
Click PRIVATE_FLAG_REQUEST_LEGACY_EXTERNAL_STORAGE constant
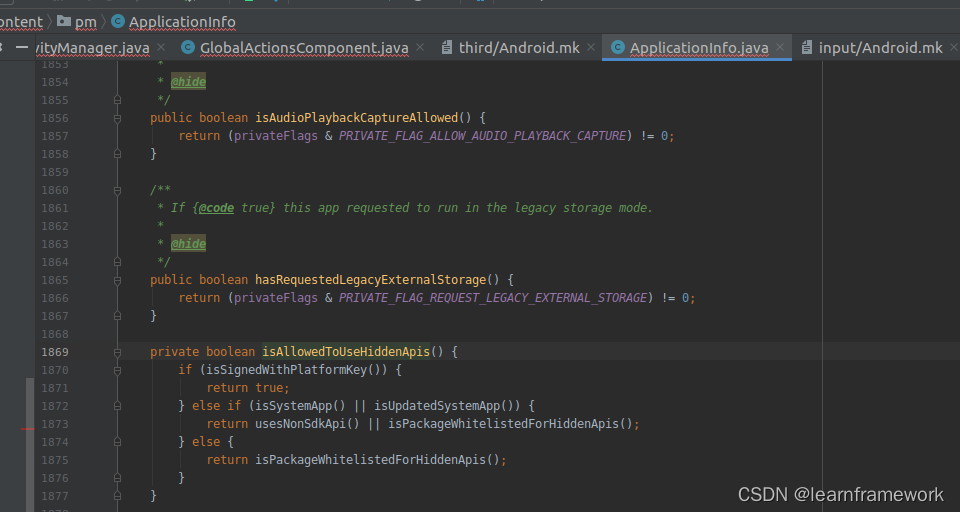coord(493,298)
